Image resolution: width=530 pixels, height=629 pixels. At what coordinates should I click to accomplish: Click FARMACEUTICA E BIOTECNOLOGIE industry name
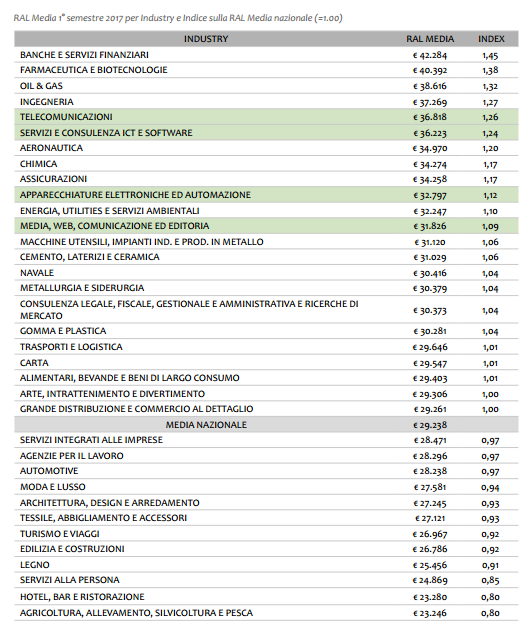tap(93, 70)
